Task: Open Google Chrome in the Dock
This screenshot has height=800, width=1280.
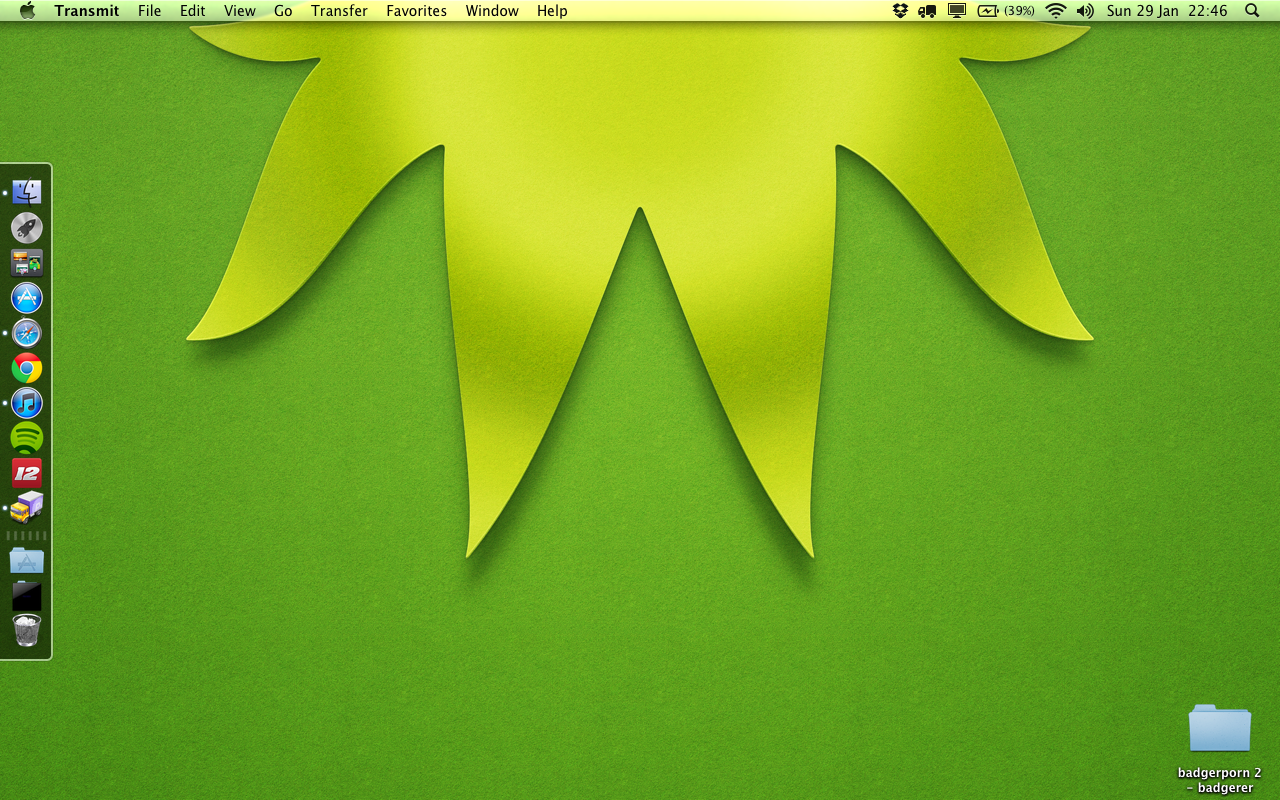Action: [27, 368]
